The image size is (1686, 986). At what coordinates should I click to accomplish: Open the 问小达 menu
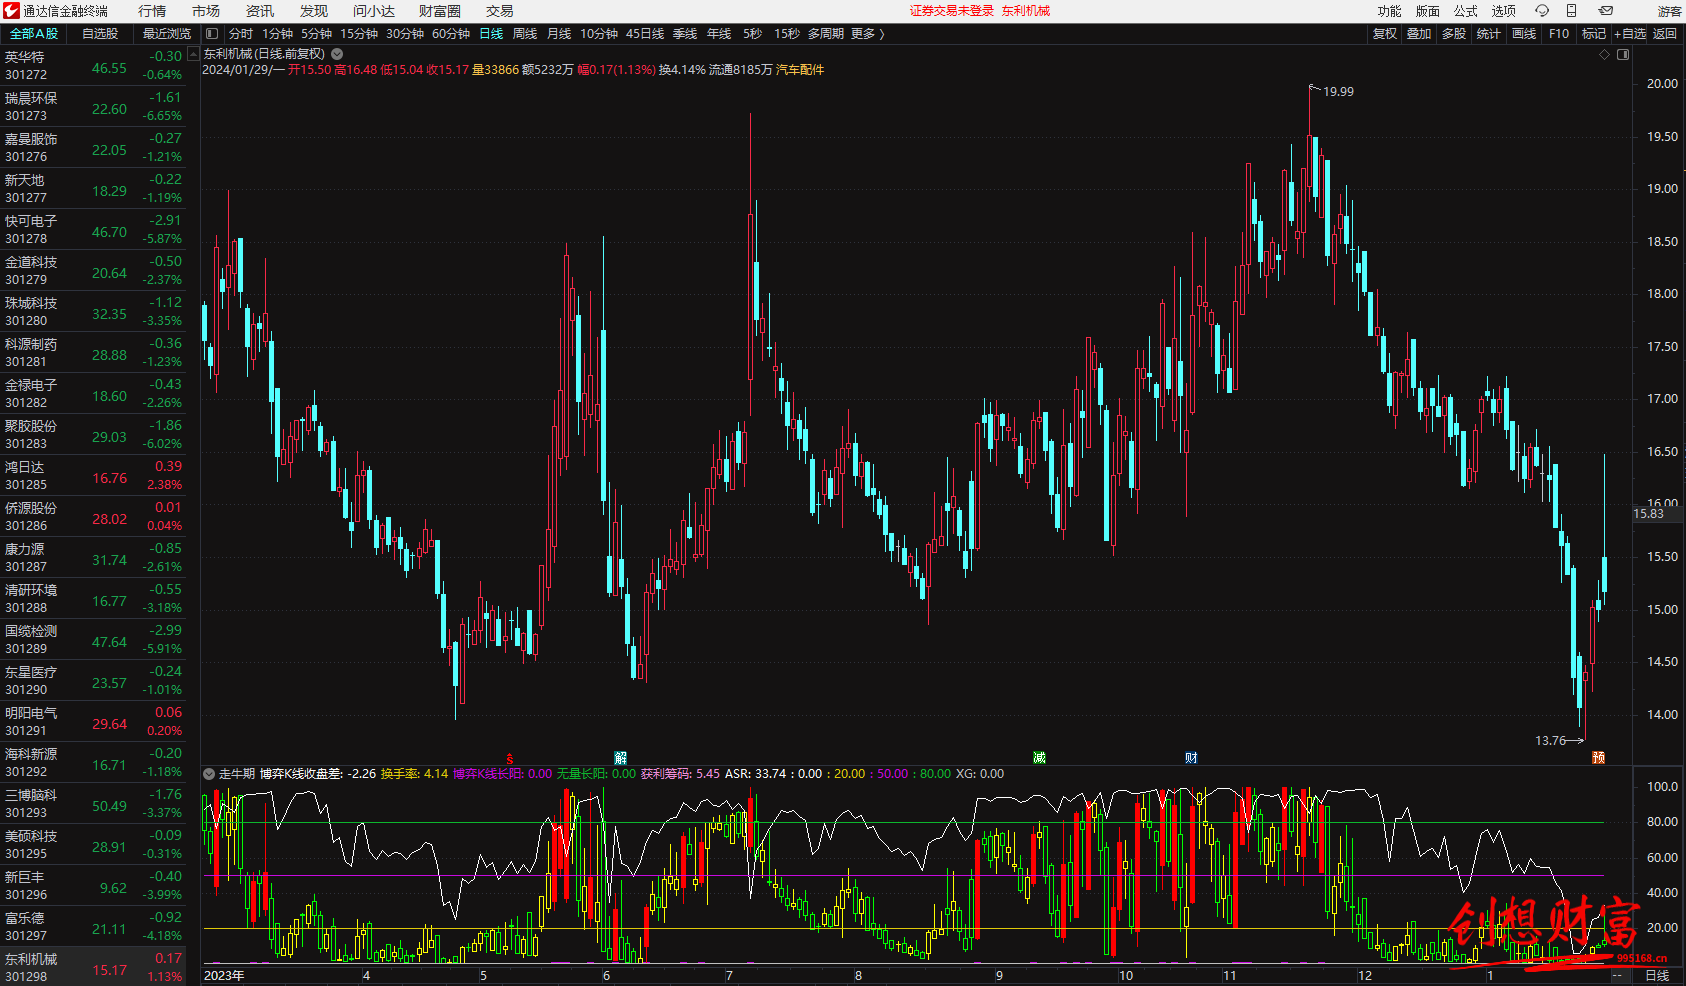click(x=374, y=11)
